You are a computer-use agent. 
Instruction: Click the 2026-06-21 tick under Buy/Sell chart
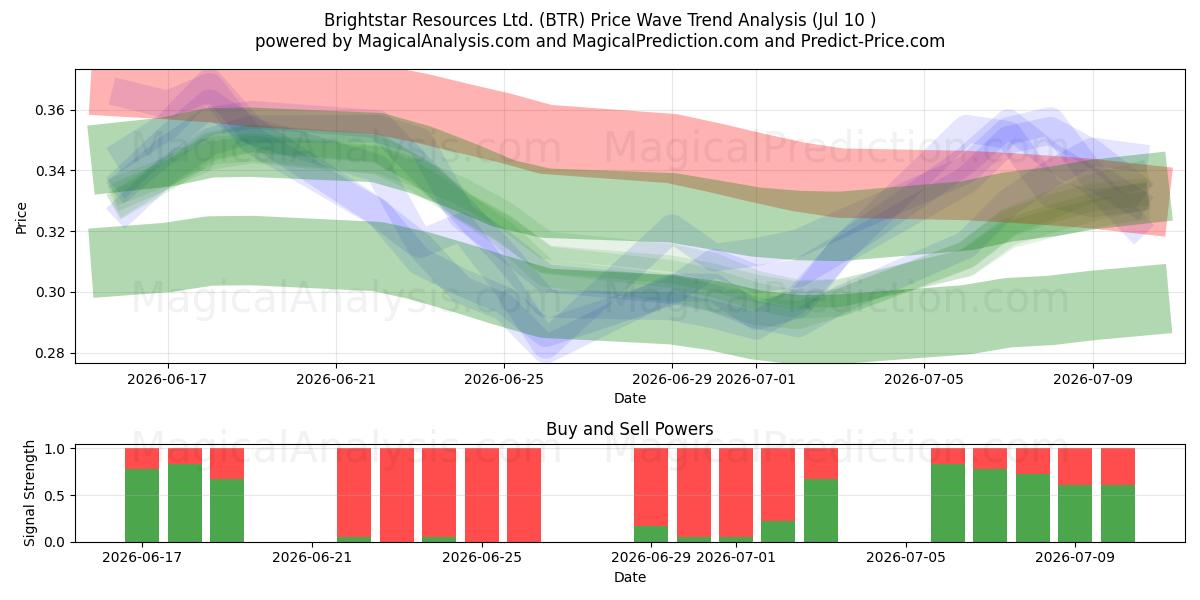click(312, 558)
